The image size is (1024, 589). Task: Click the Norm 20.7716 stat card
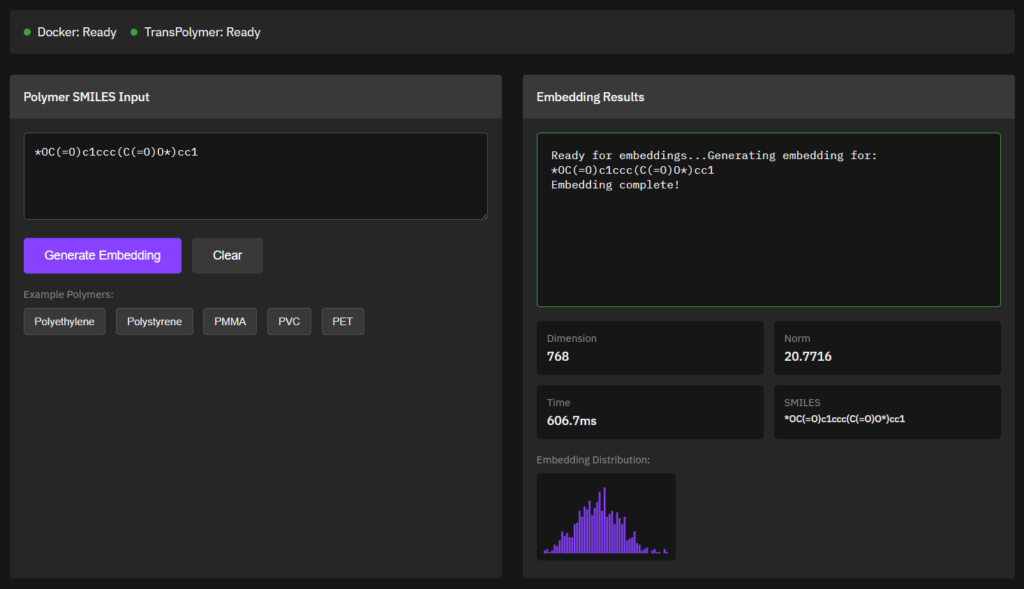(886, 348)
